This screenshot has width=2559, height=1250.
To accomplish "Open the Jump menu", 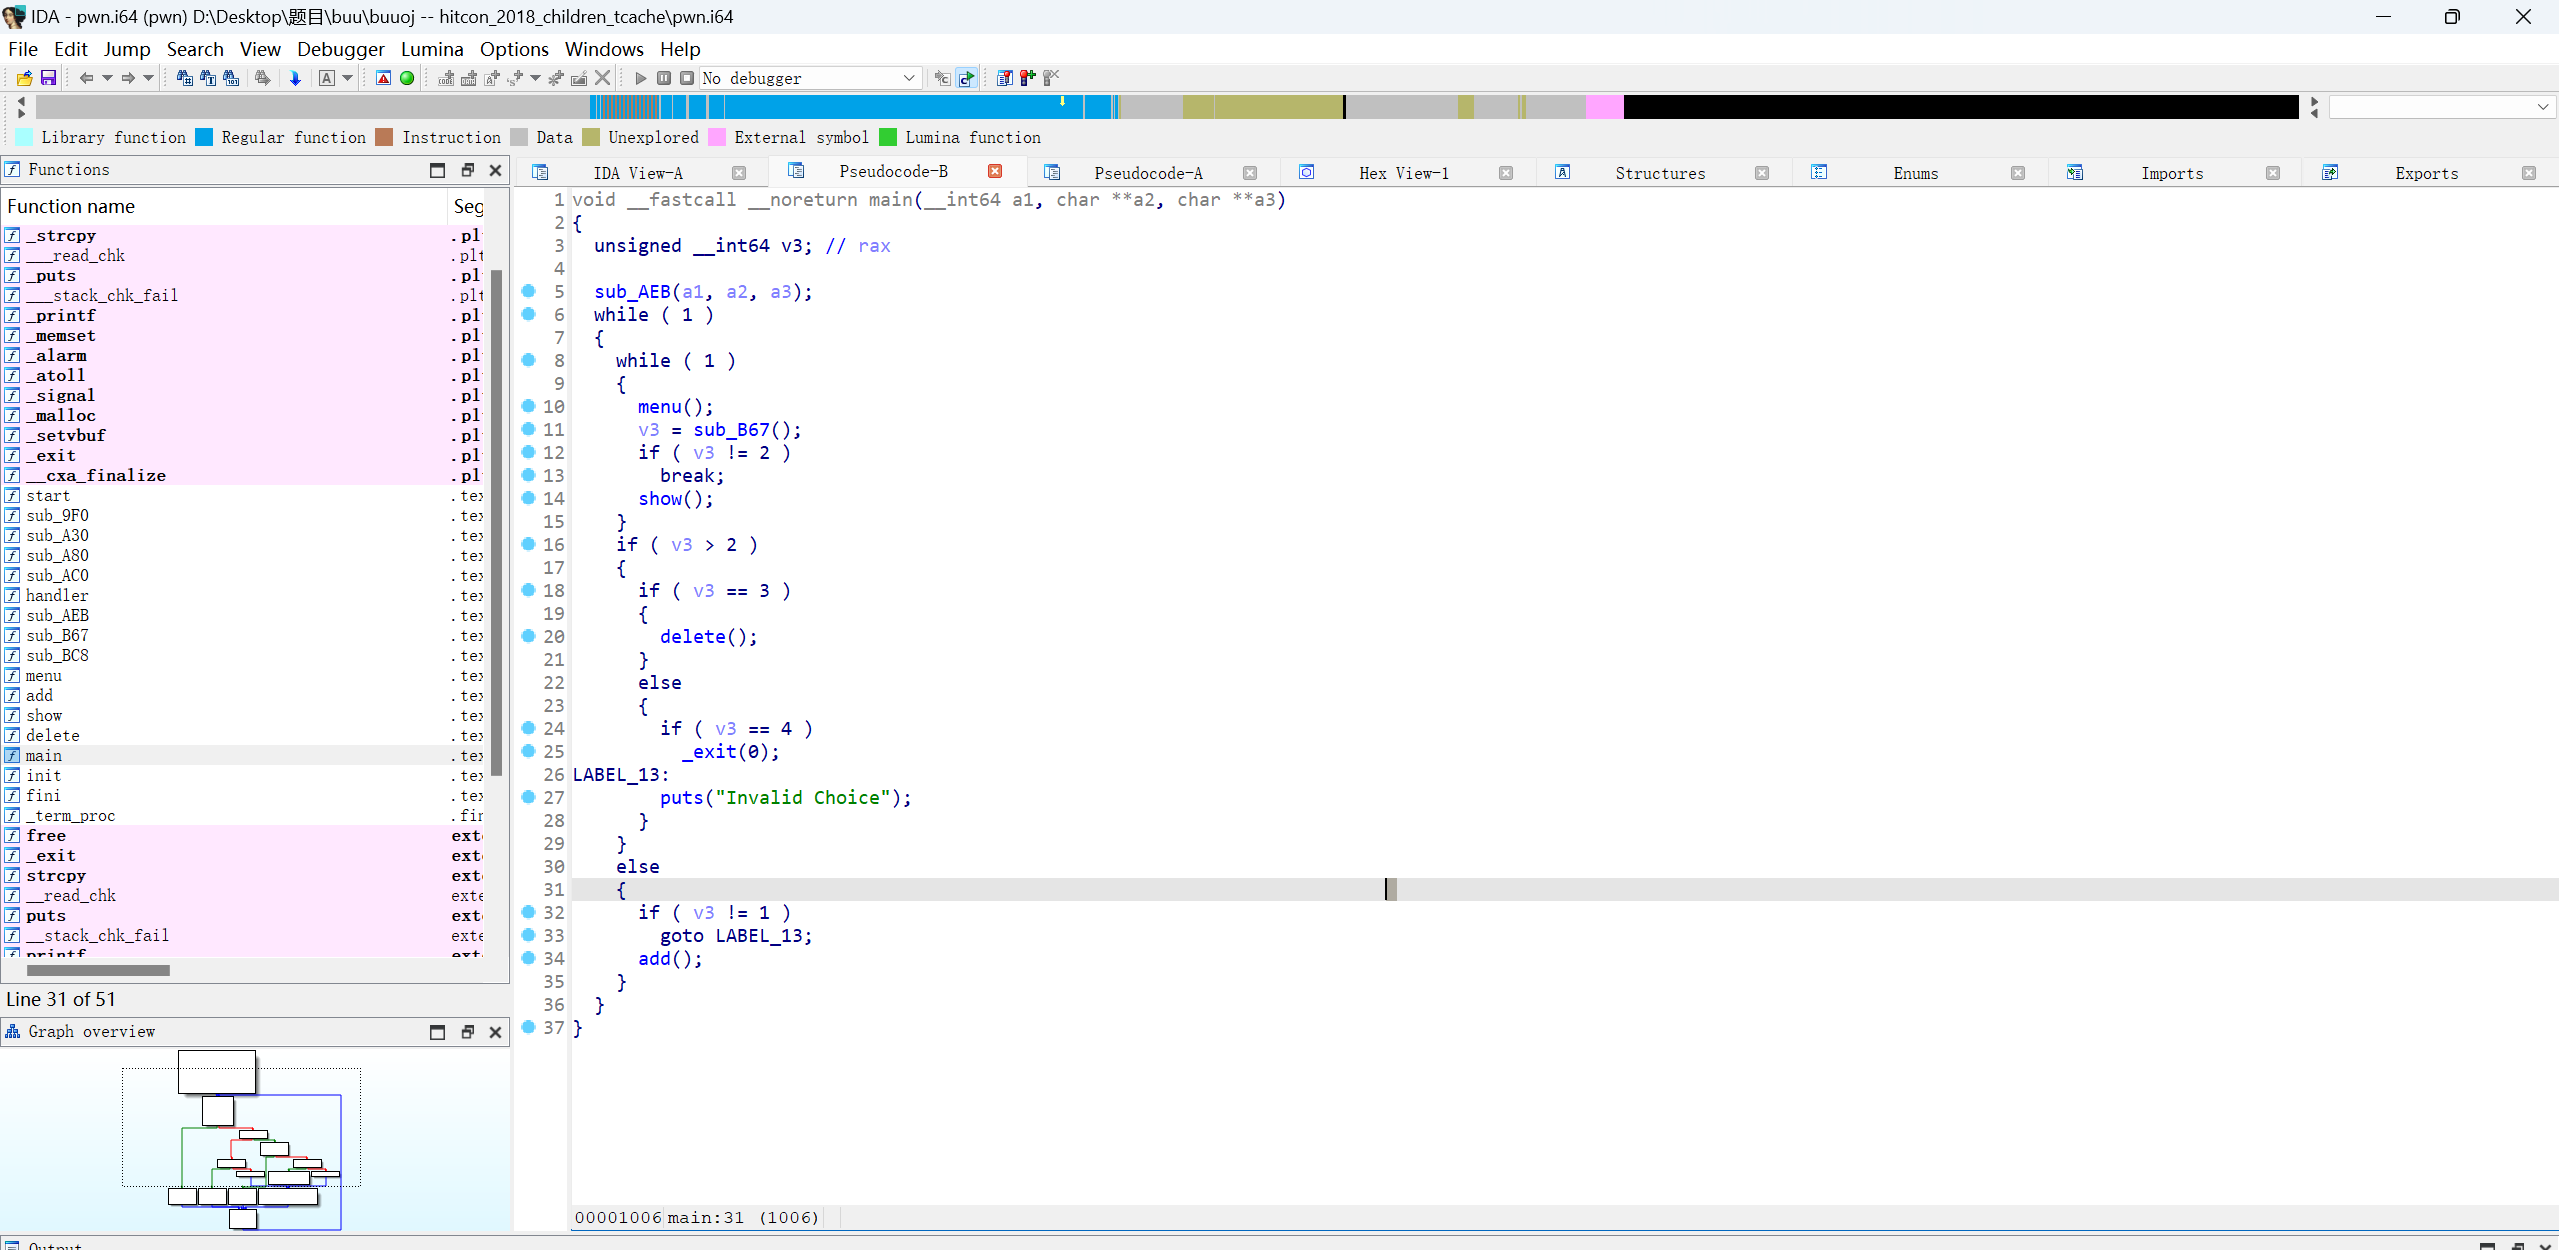I will [x=127, y=49].
